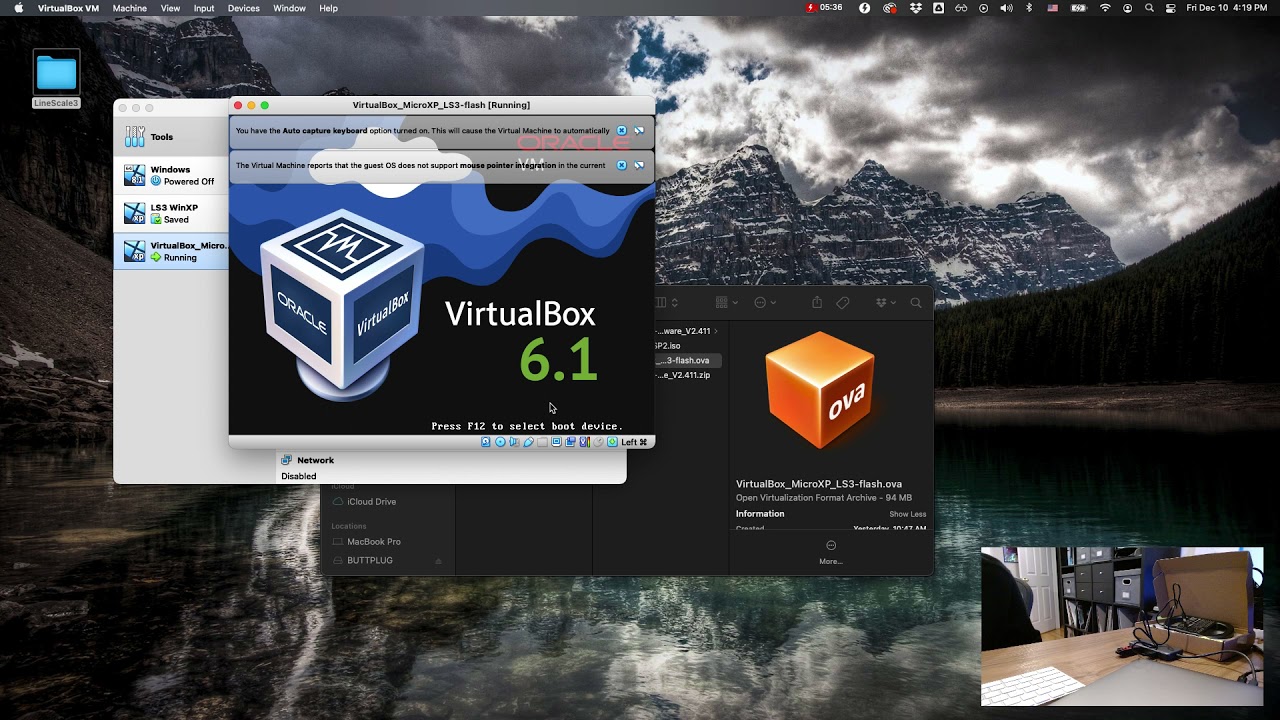This screenshot has width=1280, height=720.
Task: Open the Machine menu
Action: pyautogui.click(x=130, y=8)
